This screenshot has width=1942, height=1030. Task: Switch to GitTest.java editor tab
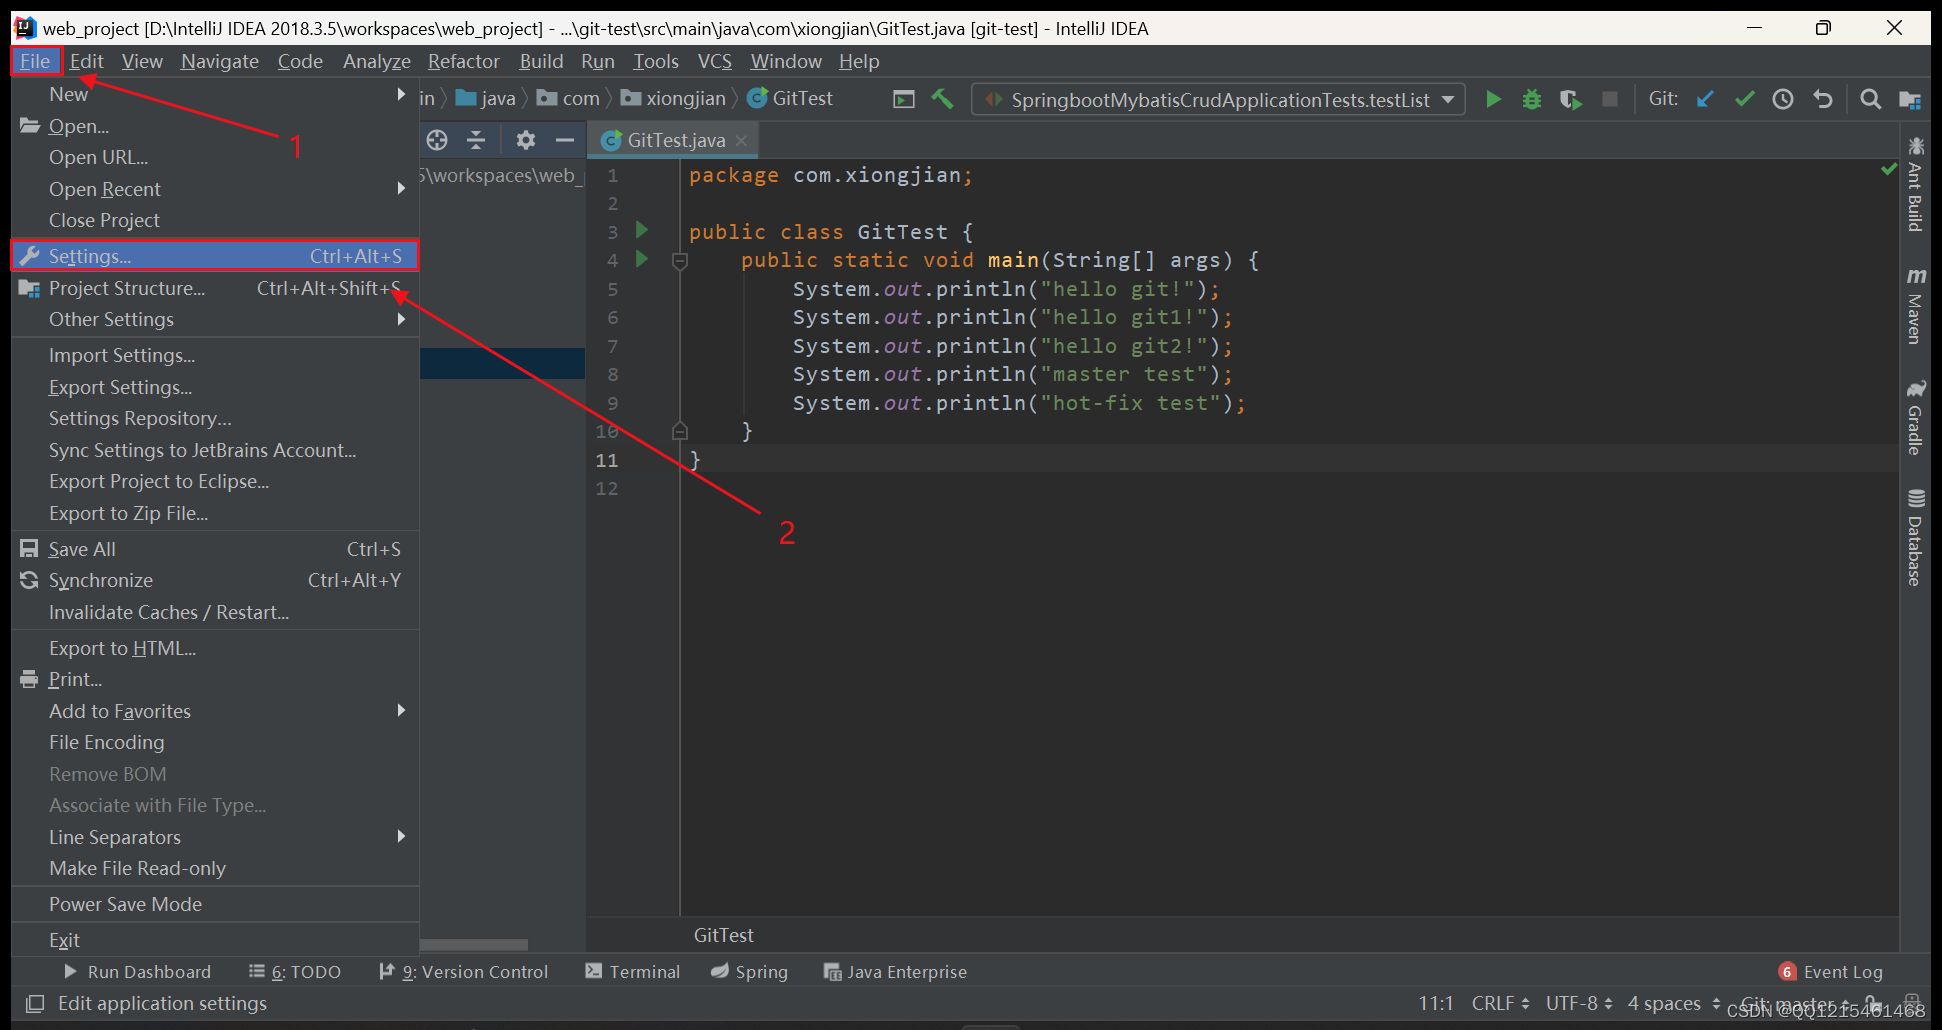[x=674, y=140]
